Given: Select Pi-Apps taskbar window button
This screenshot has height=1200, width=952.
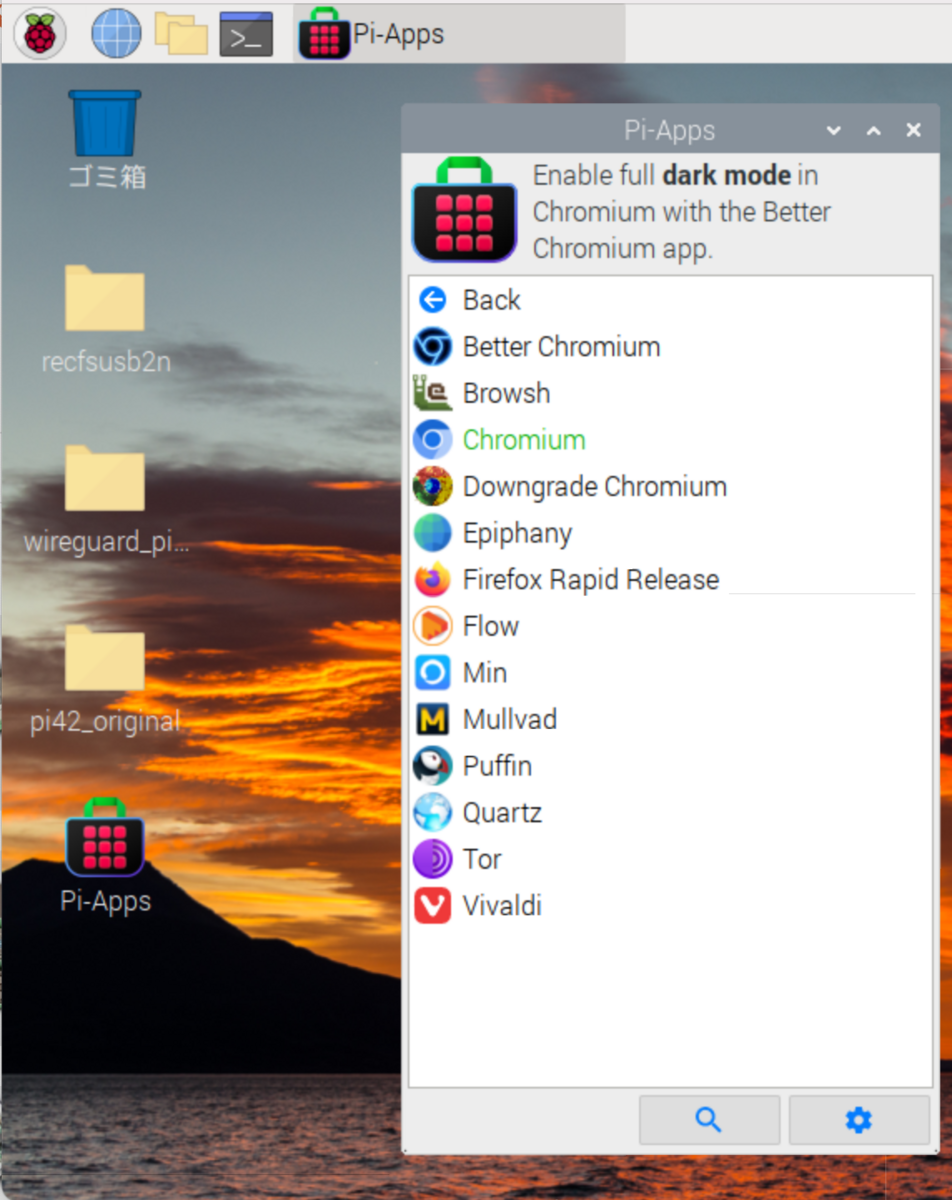Looking at the screenshot, I should (x=459, y=34).
